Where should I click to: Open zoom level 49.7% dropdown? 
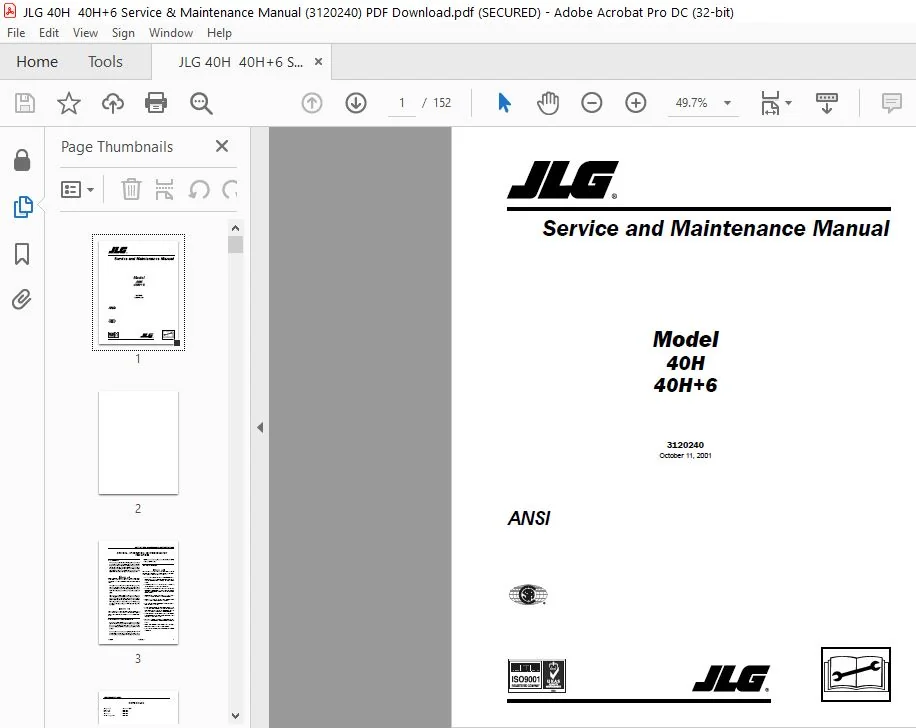tap(727, 103)
